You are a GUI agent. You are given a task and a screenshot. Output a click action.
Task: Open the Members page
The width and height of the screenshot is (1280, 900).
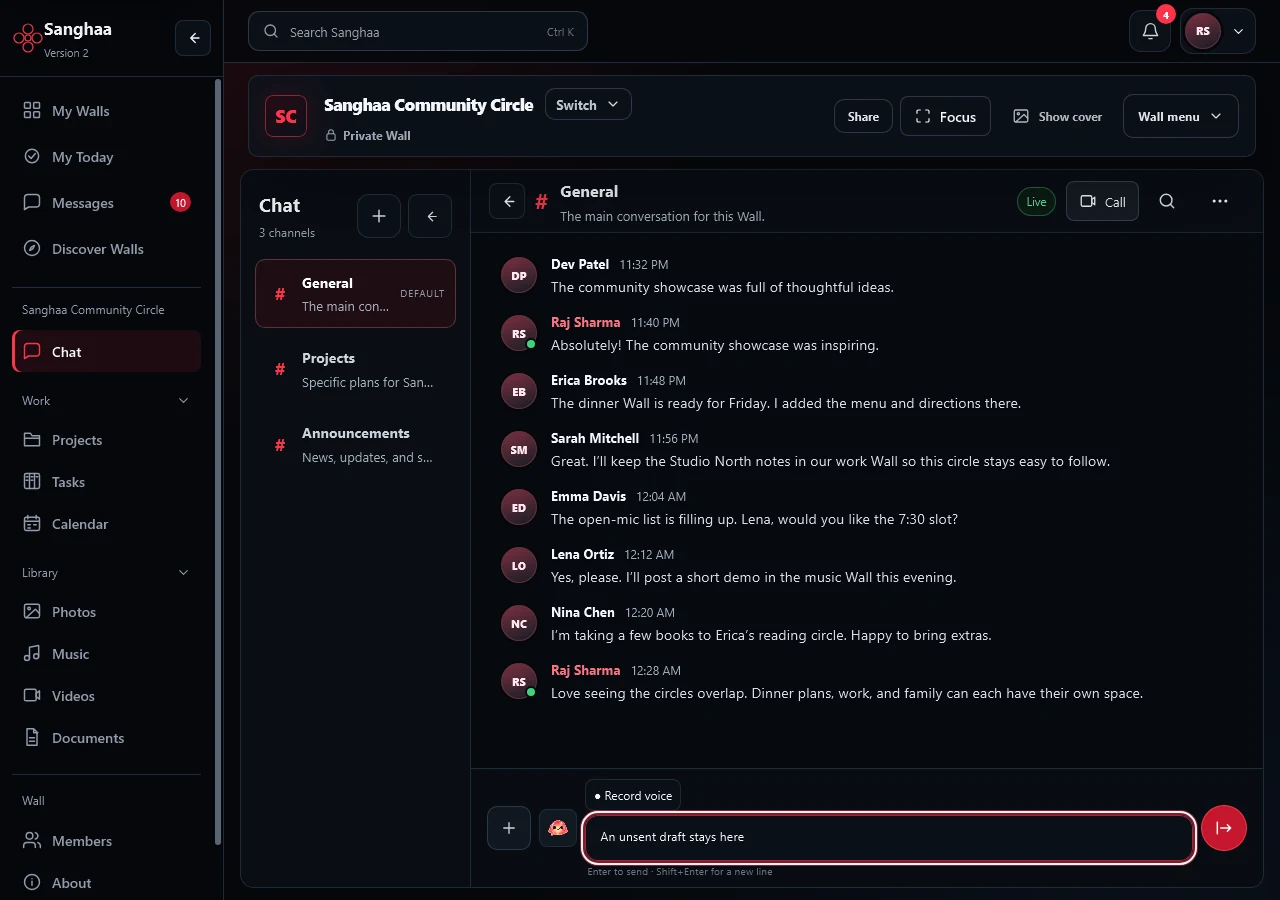tap(106, 841)
